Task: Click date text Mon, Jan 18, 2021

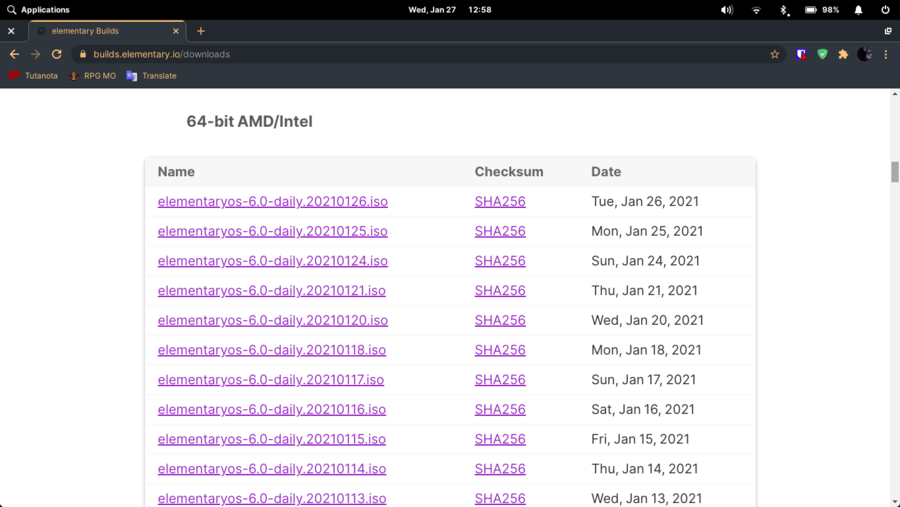Action: tap(646, 350)
